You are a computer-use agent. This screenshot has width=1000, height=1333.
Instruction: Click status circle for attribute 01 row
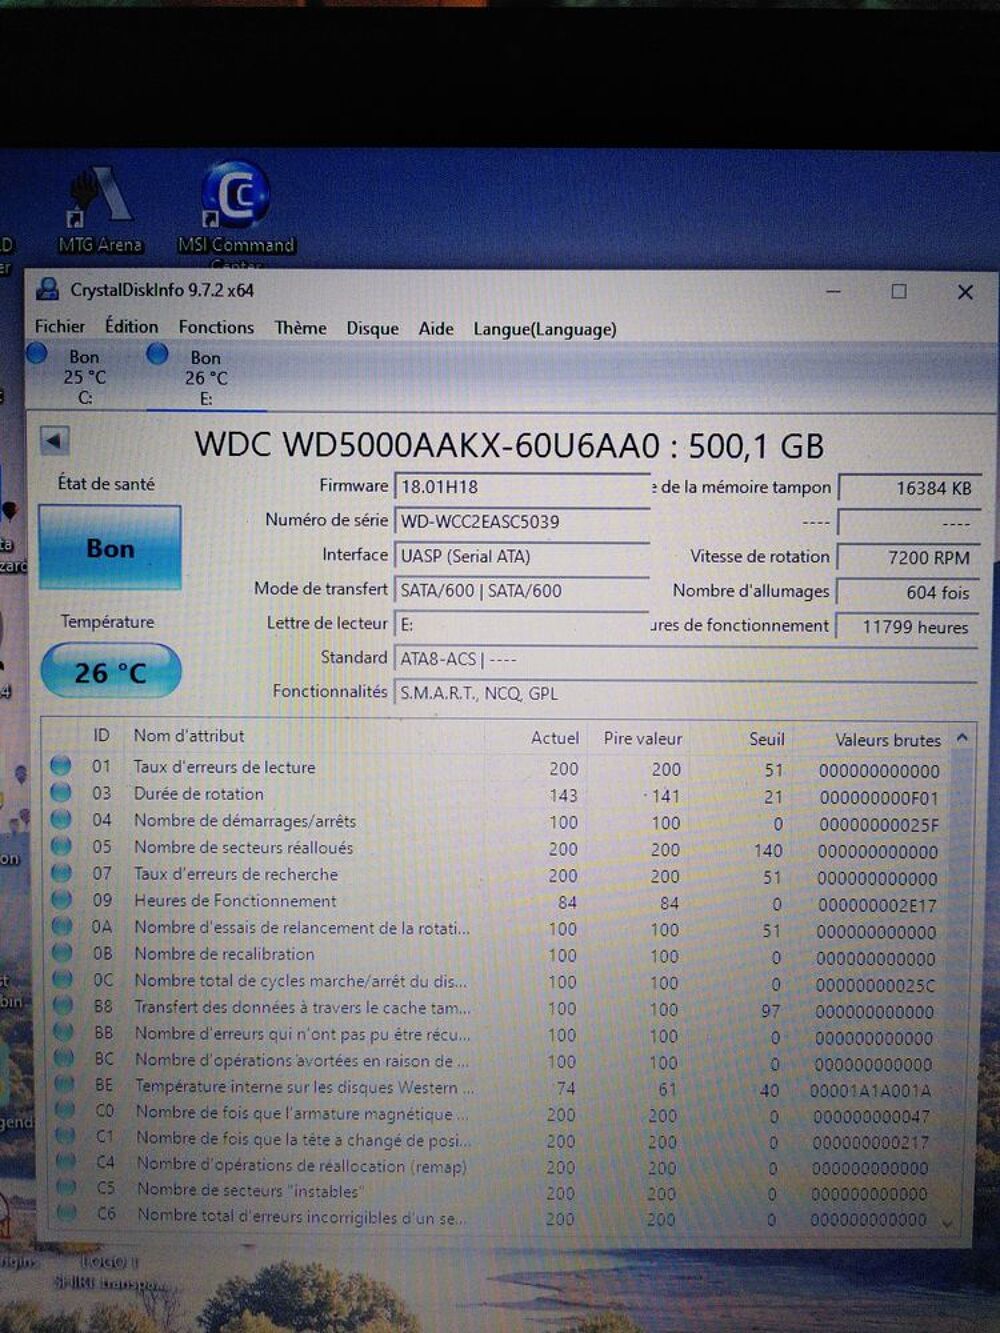(x=61, y=766)
